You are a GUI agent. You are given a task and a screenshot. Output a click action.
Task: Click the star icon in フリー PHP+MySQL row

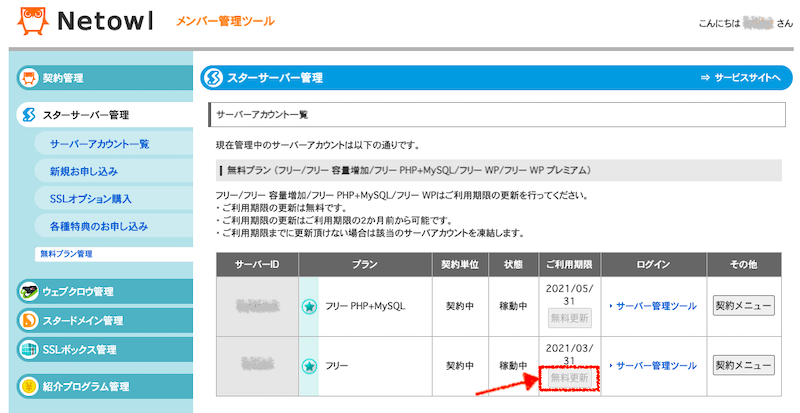coord(309,306)
